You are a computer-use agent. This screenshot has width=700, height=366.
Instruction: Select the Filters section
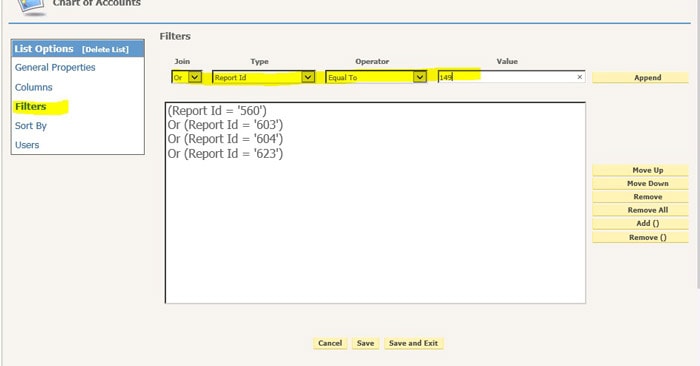tap(30, 107)
